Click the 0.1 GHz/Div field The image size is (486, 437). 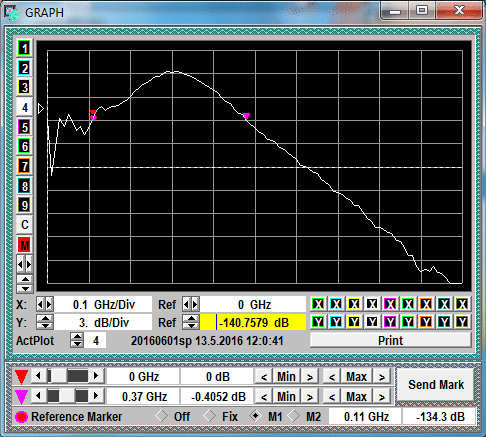[103, 304]
